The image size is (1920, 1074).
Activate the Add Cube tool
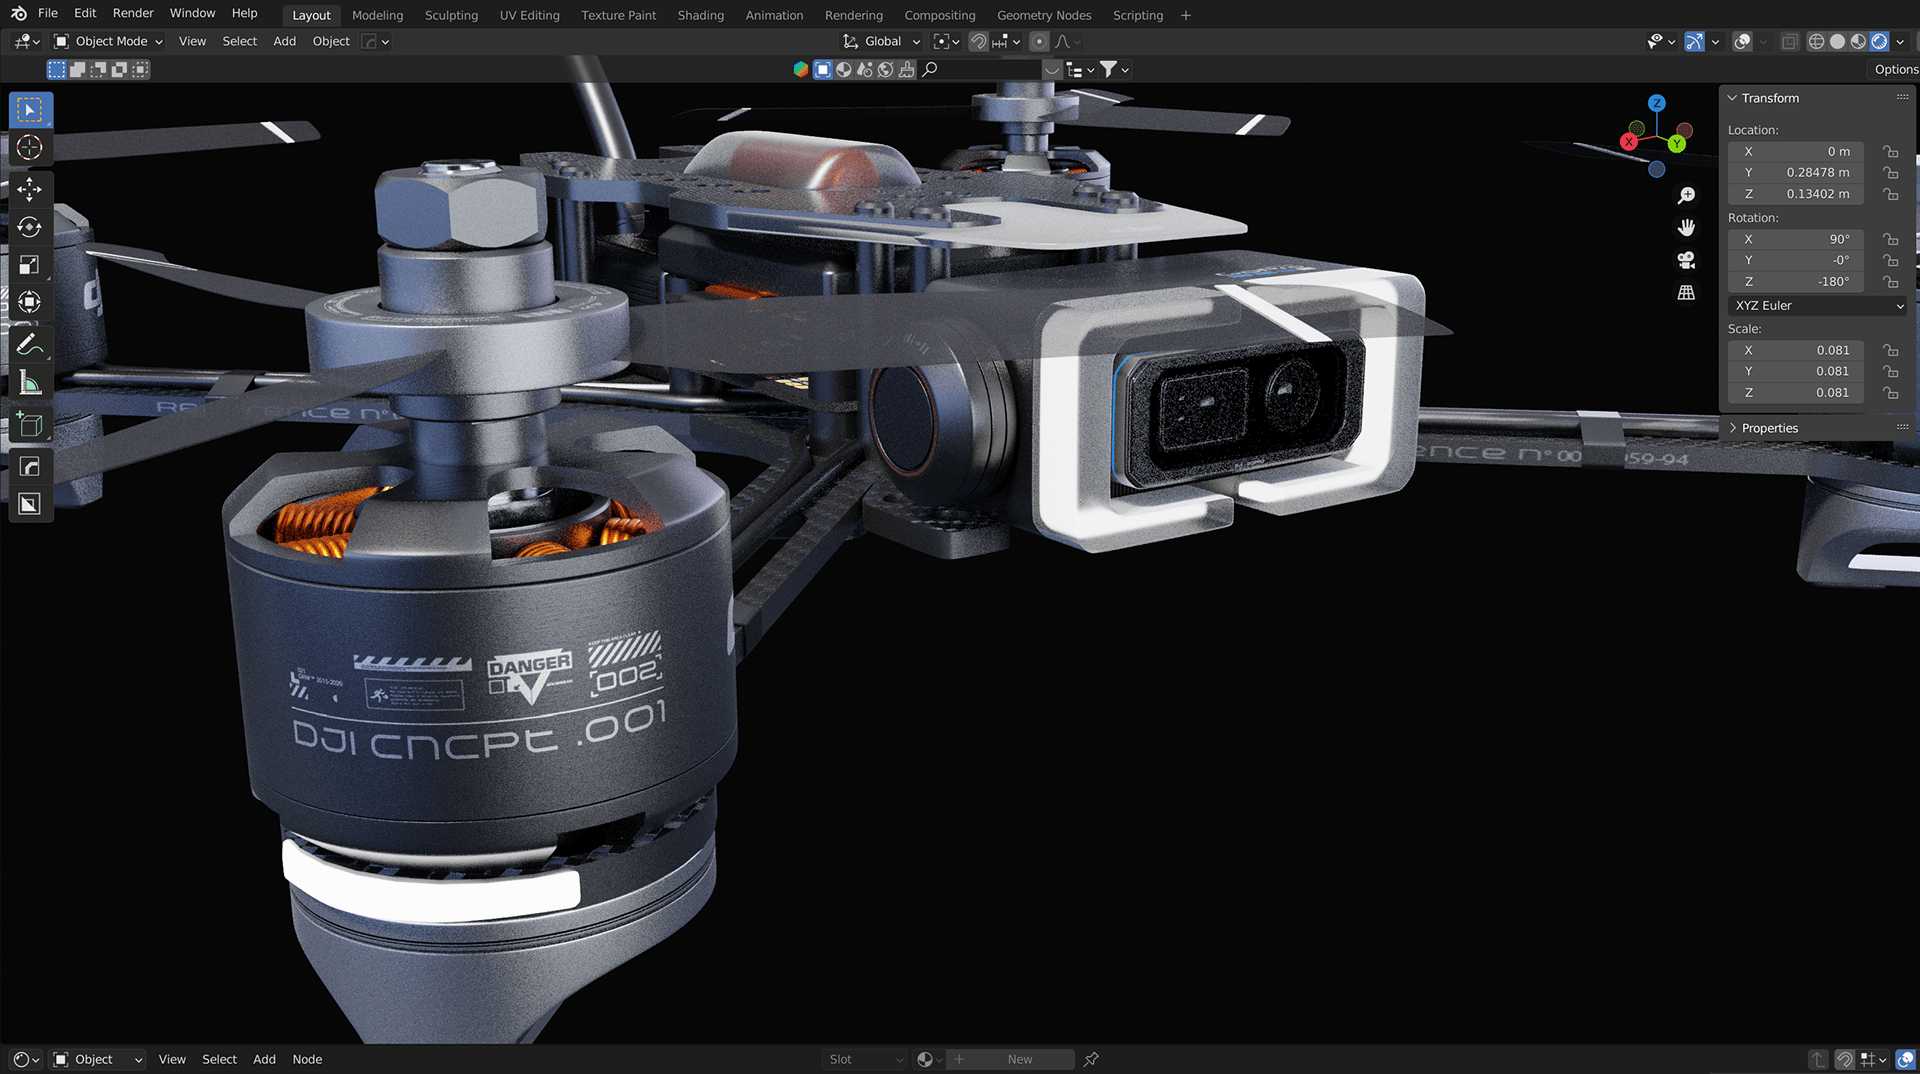(x=30, y=423)
